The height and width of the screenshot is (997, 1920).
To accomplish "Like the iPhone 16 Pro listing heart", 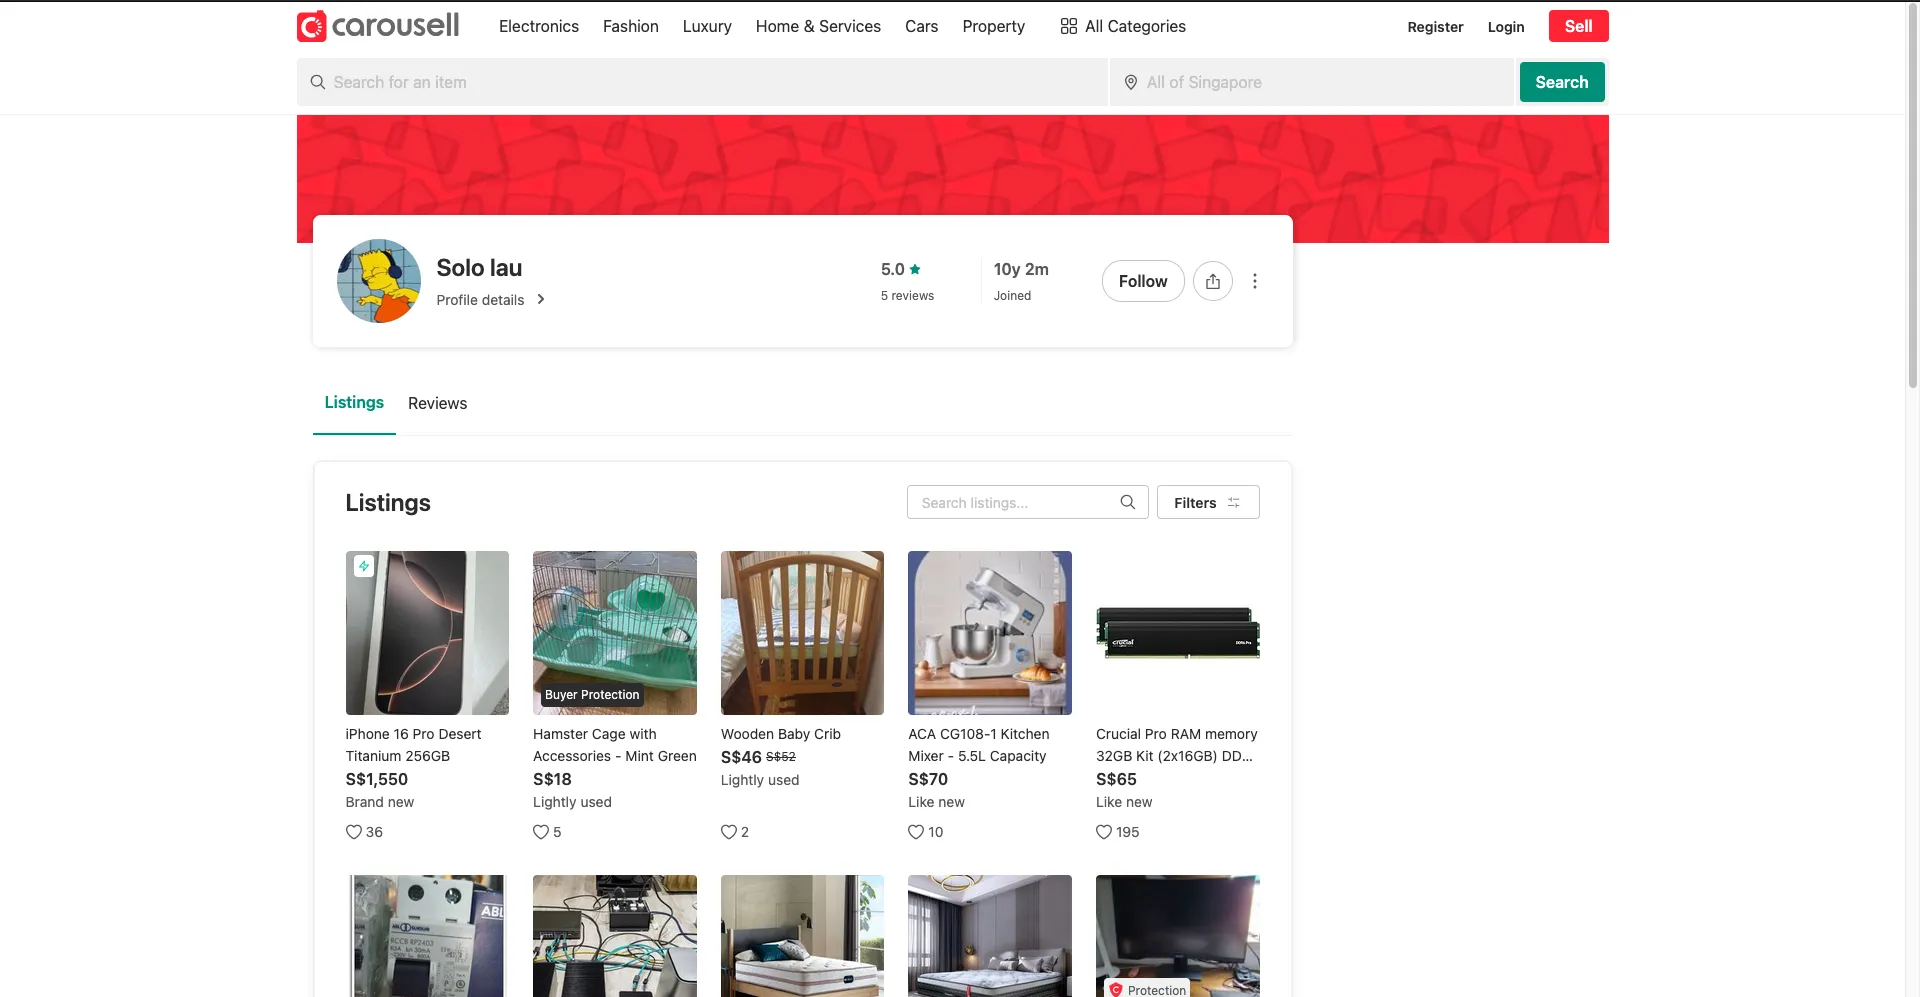I will 354,832.
